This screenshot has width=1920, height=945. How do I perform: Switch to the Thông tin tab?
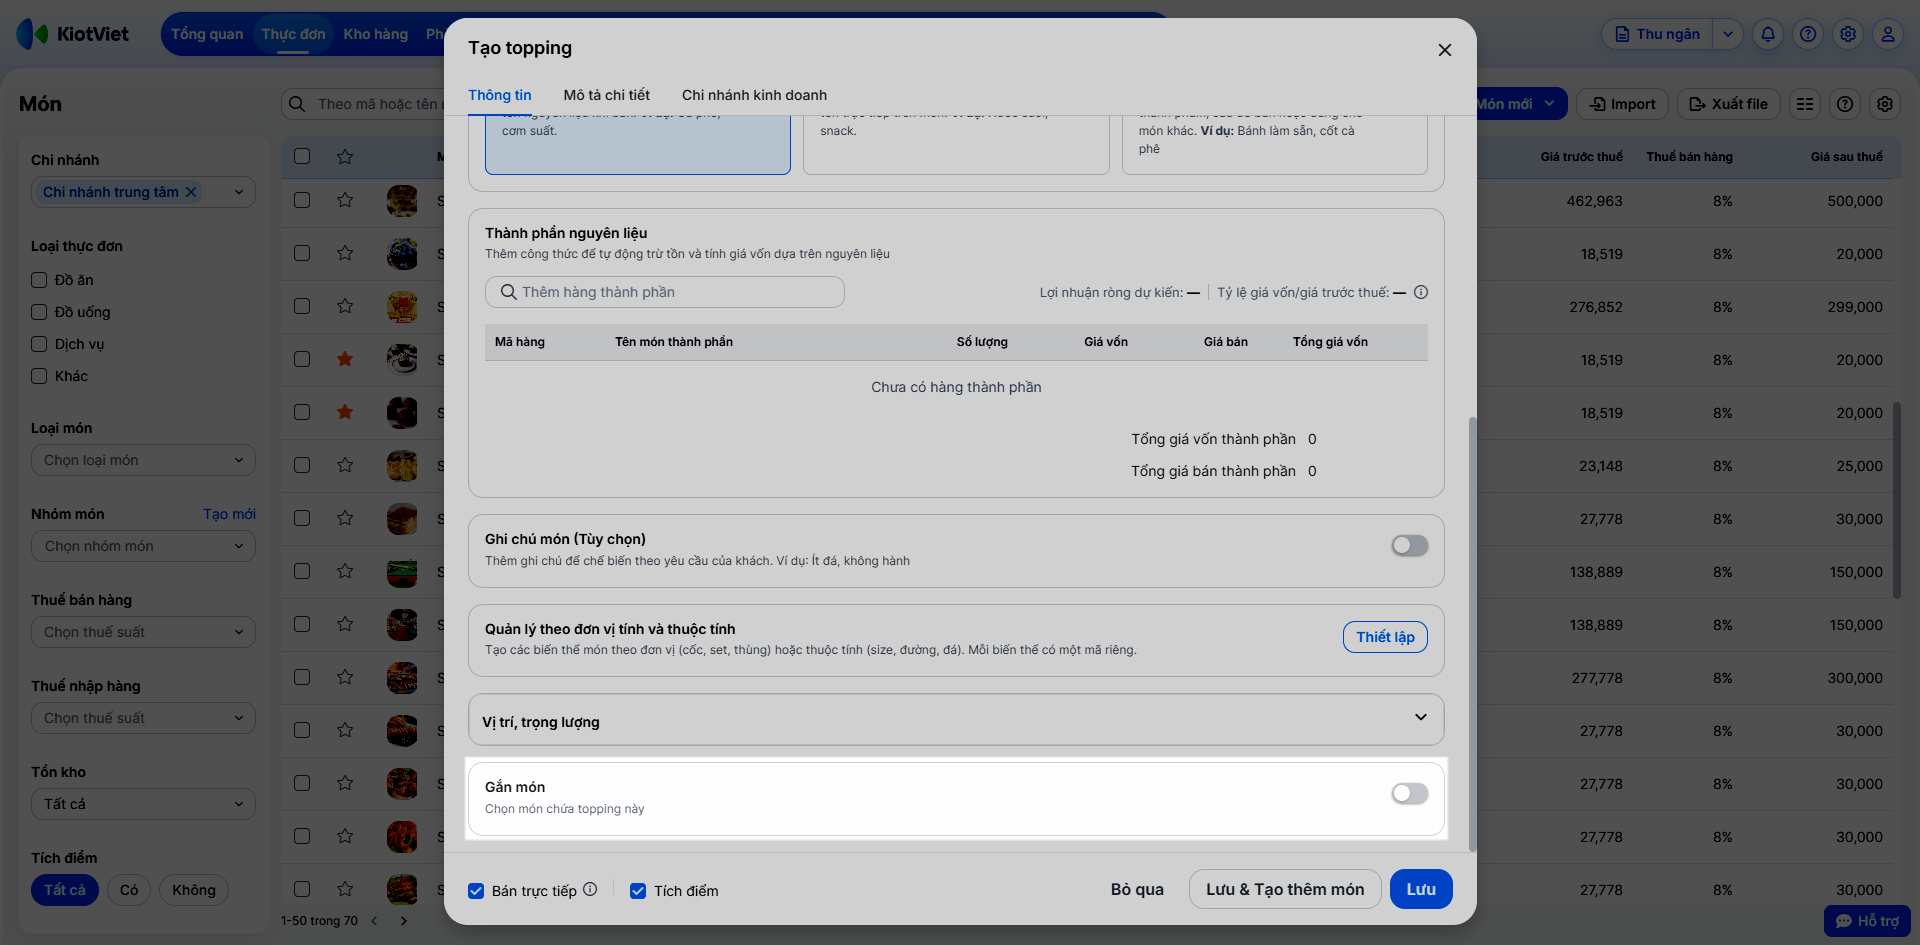(x=500, y=95)
